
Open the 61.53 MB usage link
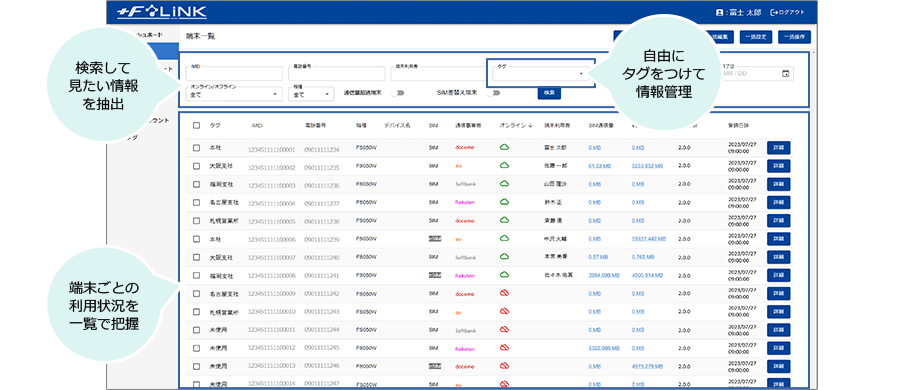(x=599, y=166)
